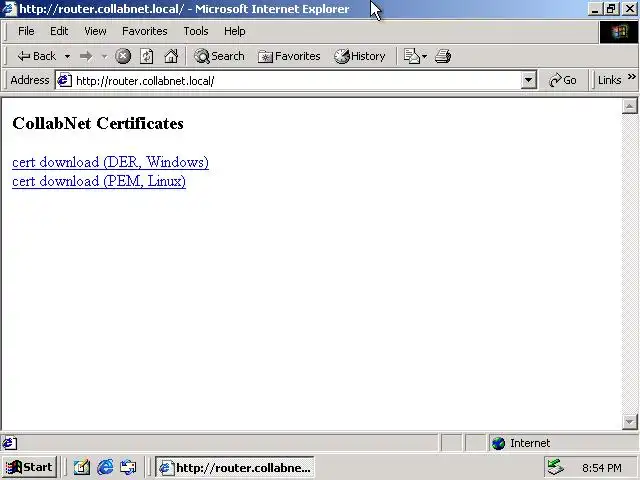Close the Internet Explorer window
This screenshot has height=480, width=640.
tap(630, 9)
